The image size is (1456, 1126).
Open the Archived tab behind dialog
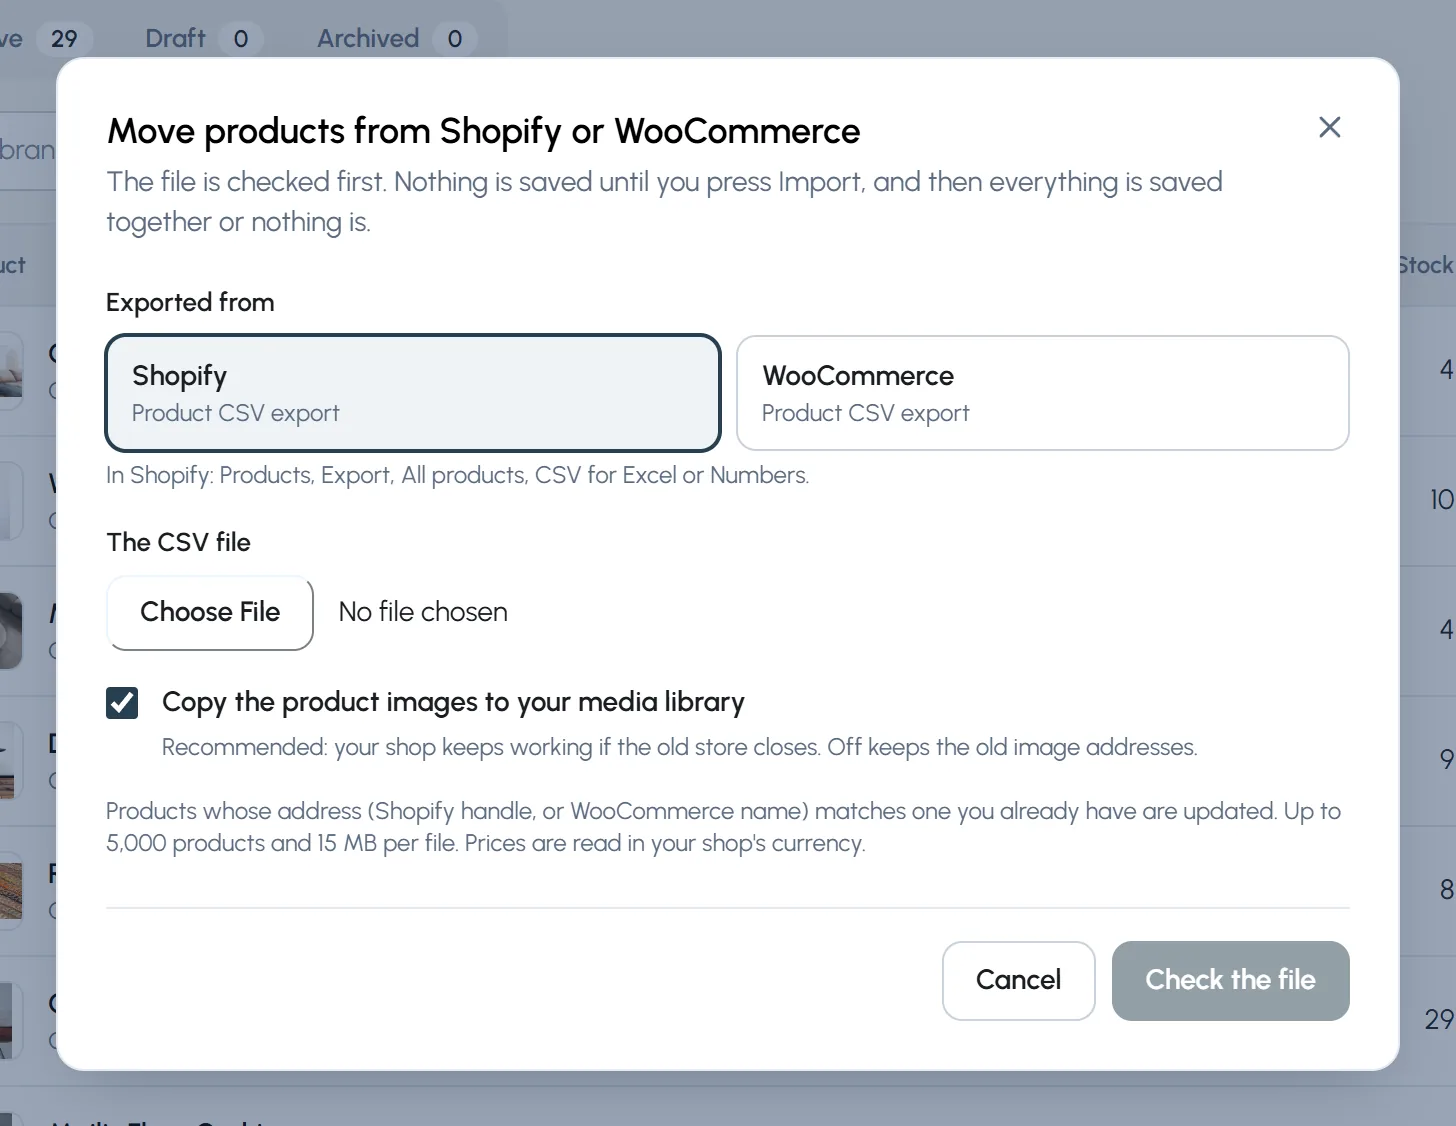pos(395,39)
